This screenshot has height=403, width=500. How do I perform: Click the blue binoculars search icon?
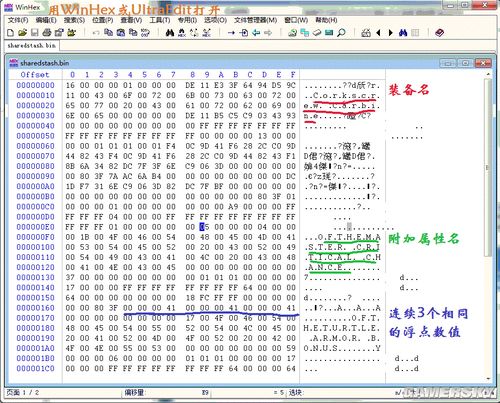(403, 33)
